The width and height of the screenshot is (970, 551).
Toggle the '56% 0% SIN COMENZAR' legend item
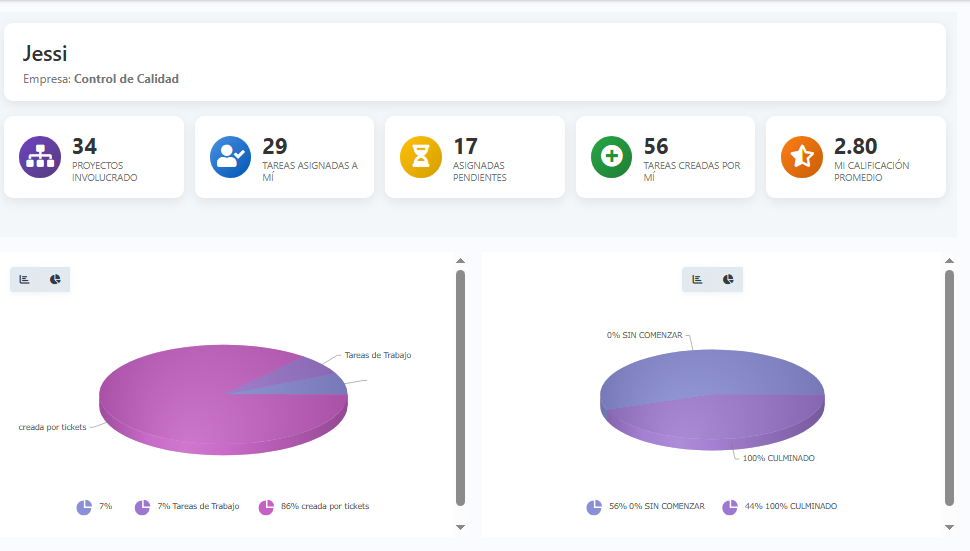pyautogui.click(x=645, y=507)
